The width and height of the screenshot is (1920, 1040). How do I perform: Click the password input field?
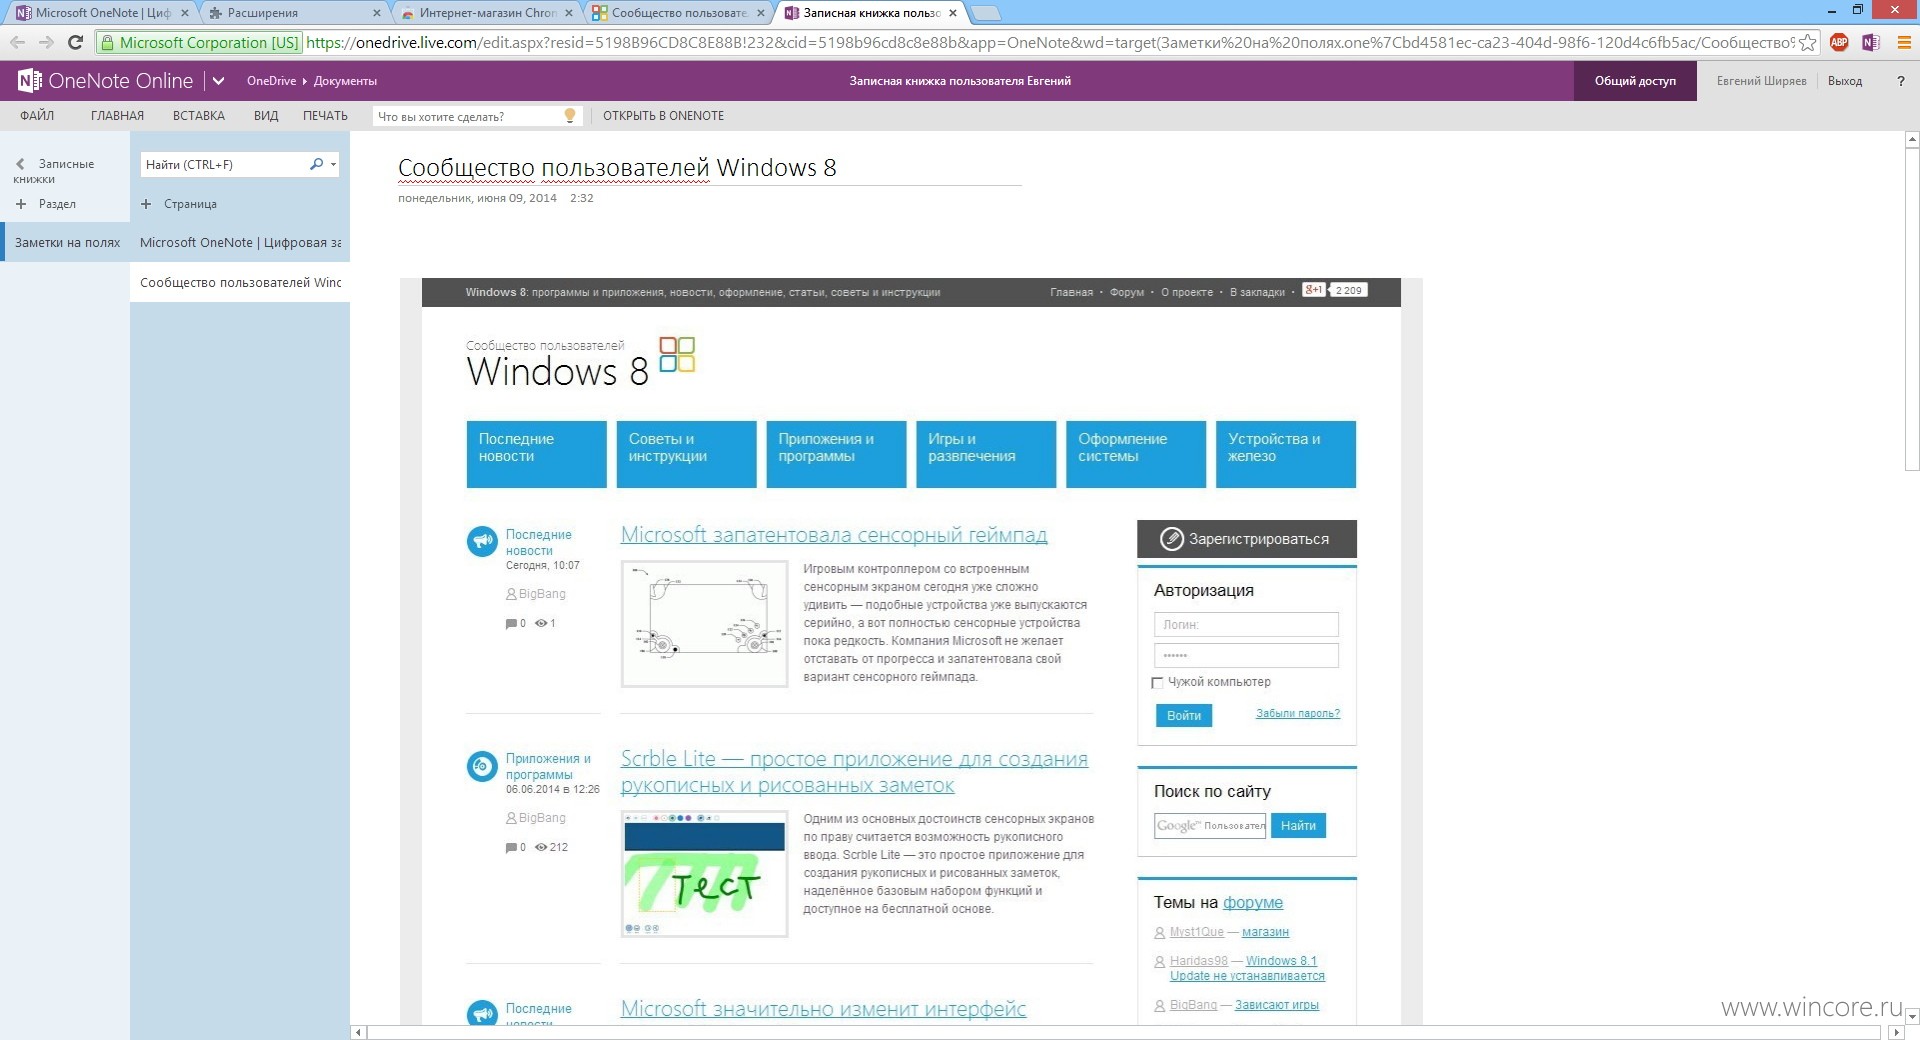click(x=1246, y=656)
